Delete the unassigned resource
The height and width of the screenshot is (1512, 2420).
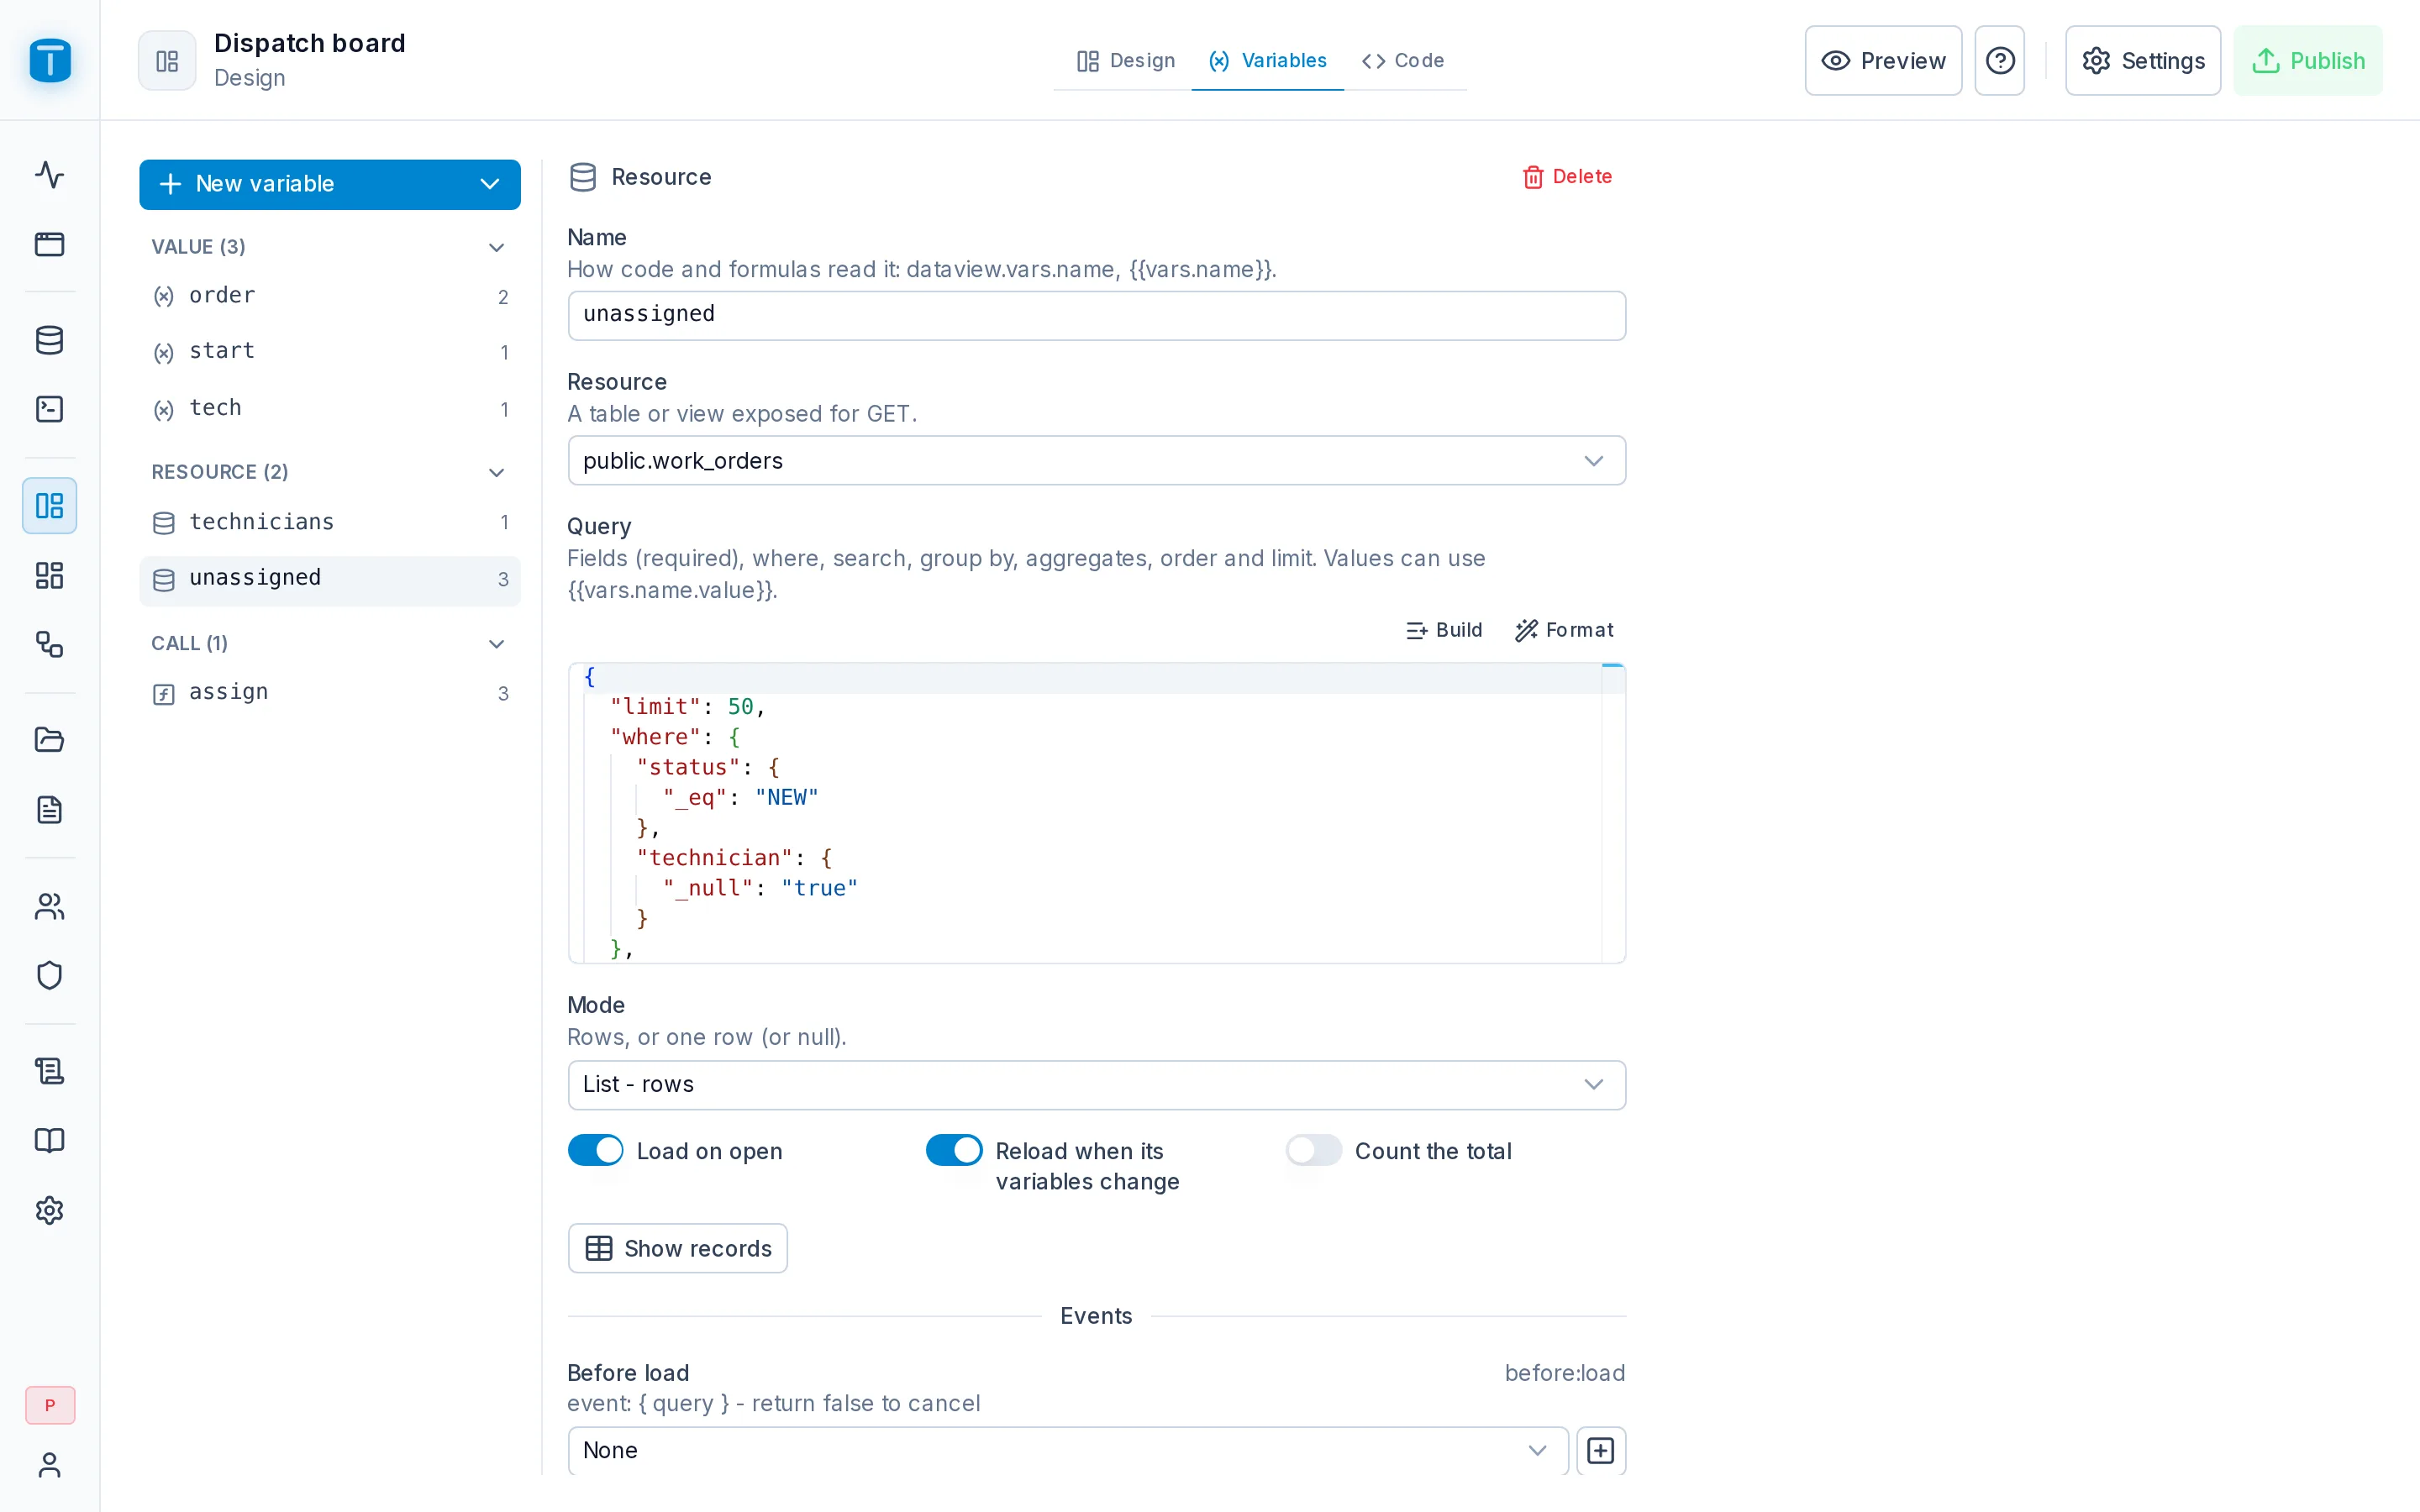tap(1567, 177)
